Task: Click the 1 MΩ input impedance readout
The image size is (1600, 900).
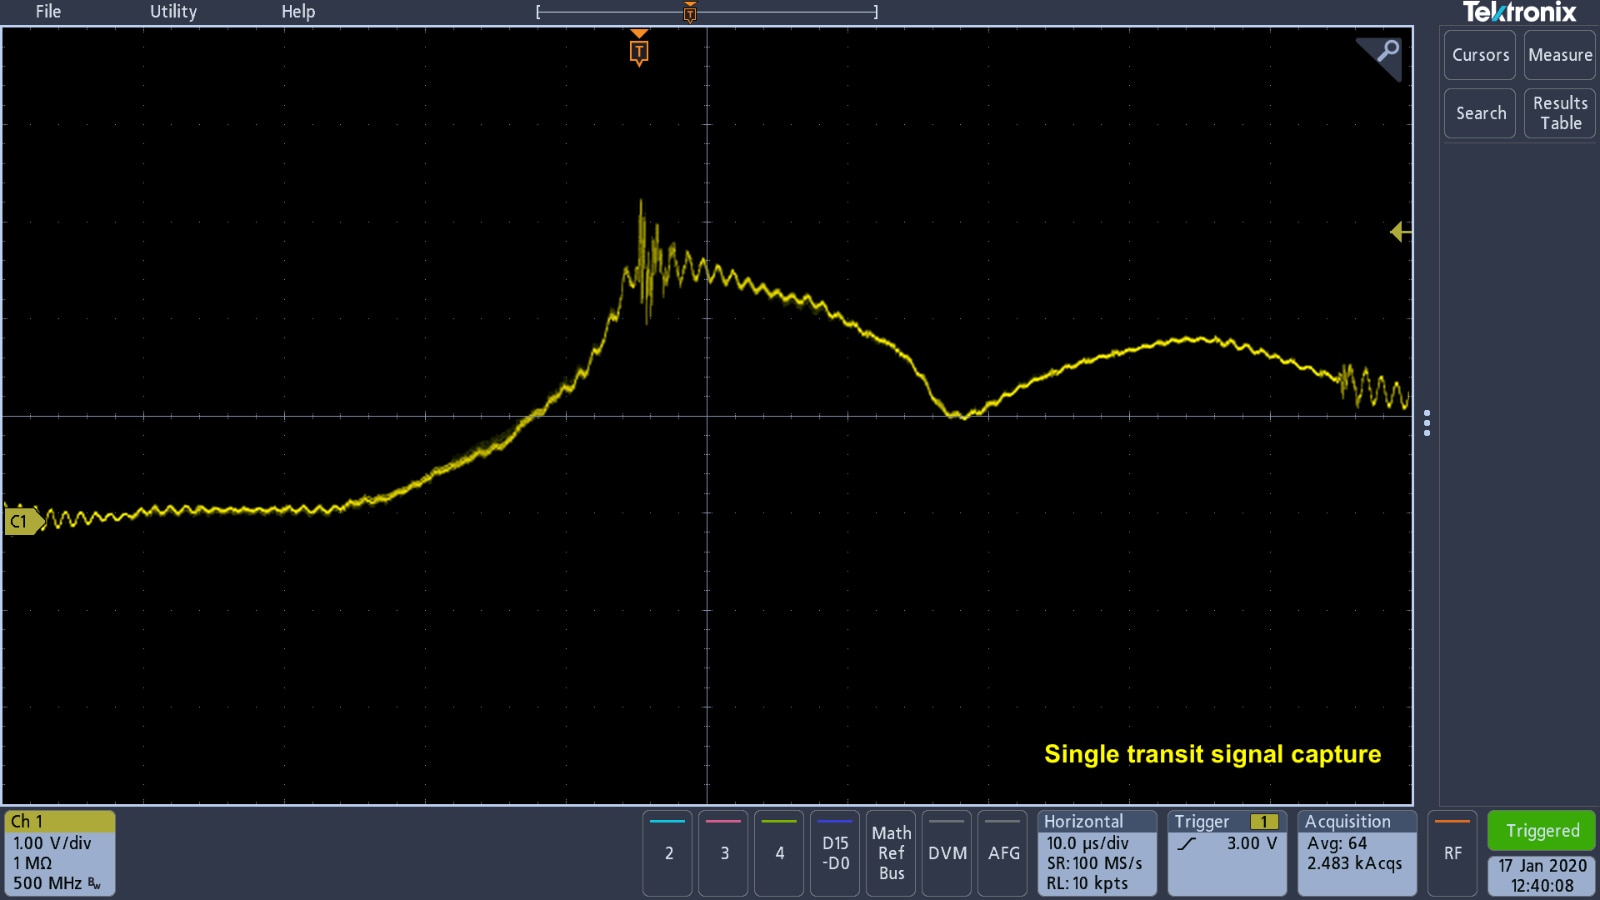Action: [x=32, y=863]
